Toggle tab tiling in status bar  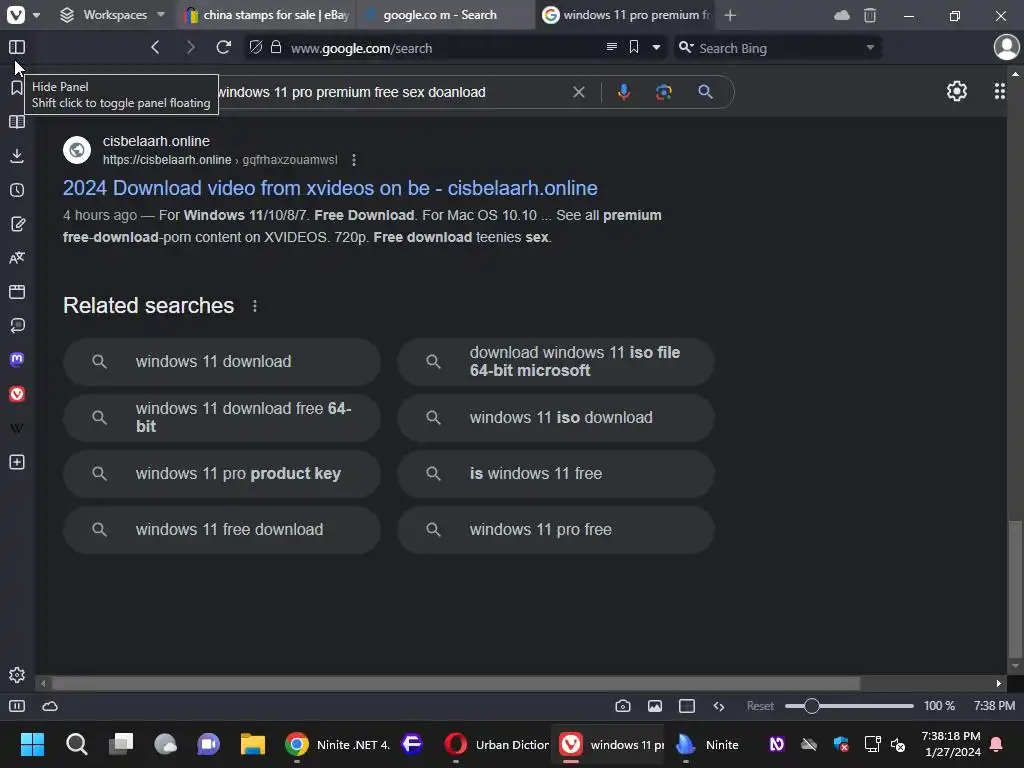pos(687,706)
